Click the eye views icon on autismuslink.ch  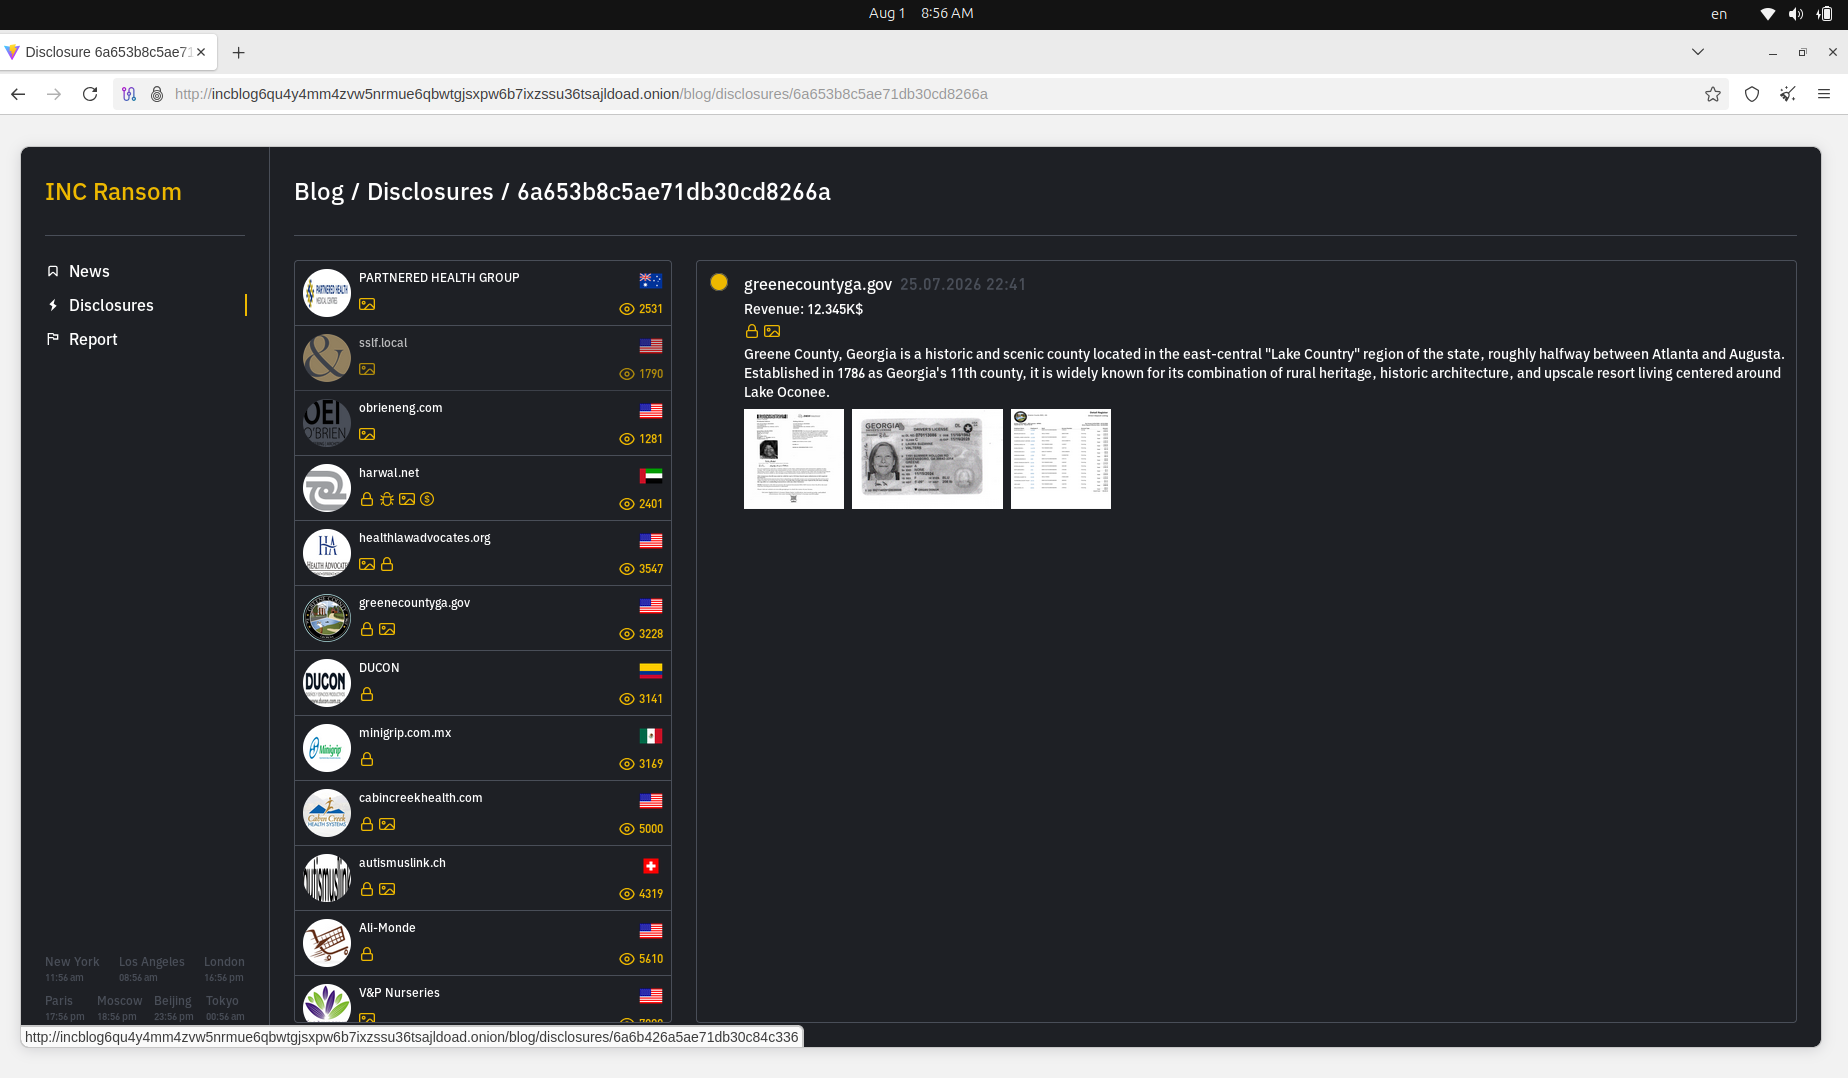627,894
